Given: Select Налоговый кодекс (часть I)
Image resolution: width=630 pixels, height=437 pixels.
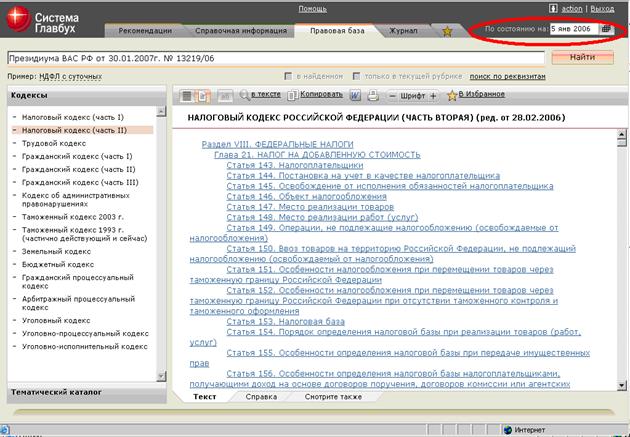Looking at the screenshot, I should click(73, 117).
